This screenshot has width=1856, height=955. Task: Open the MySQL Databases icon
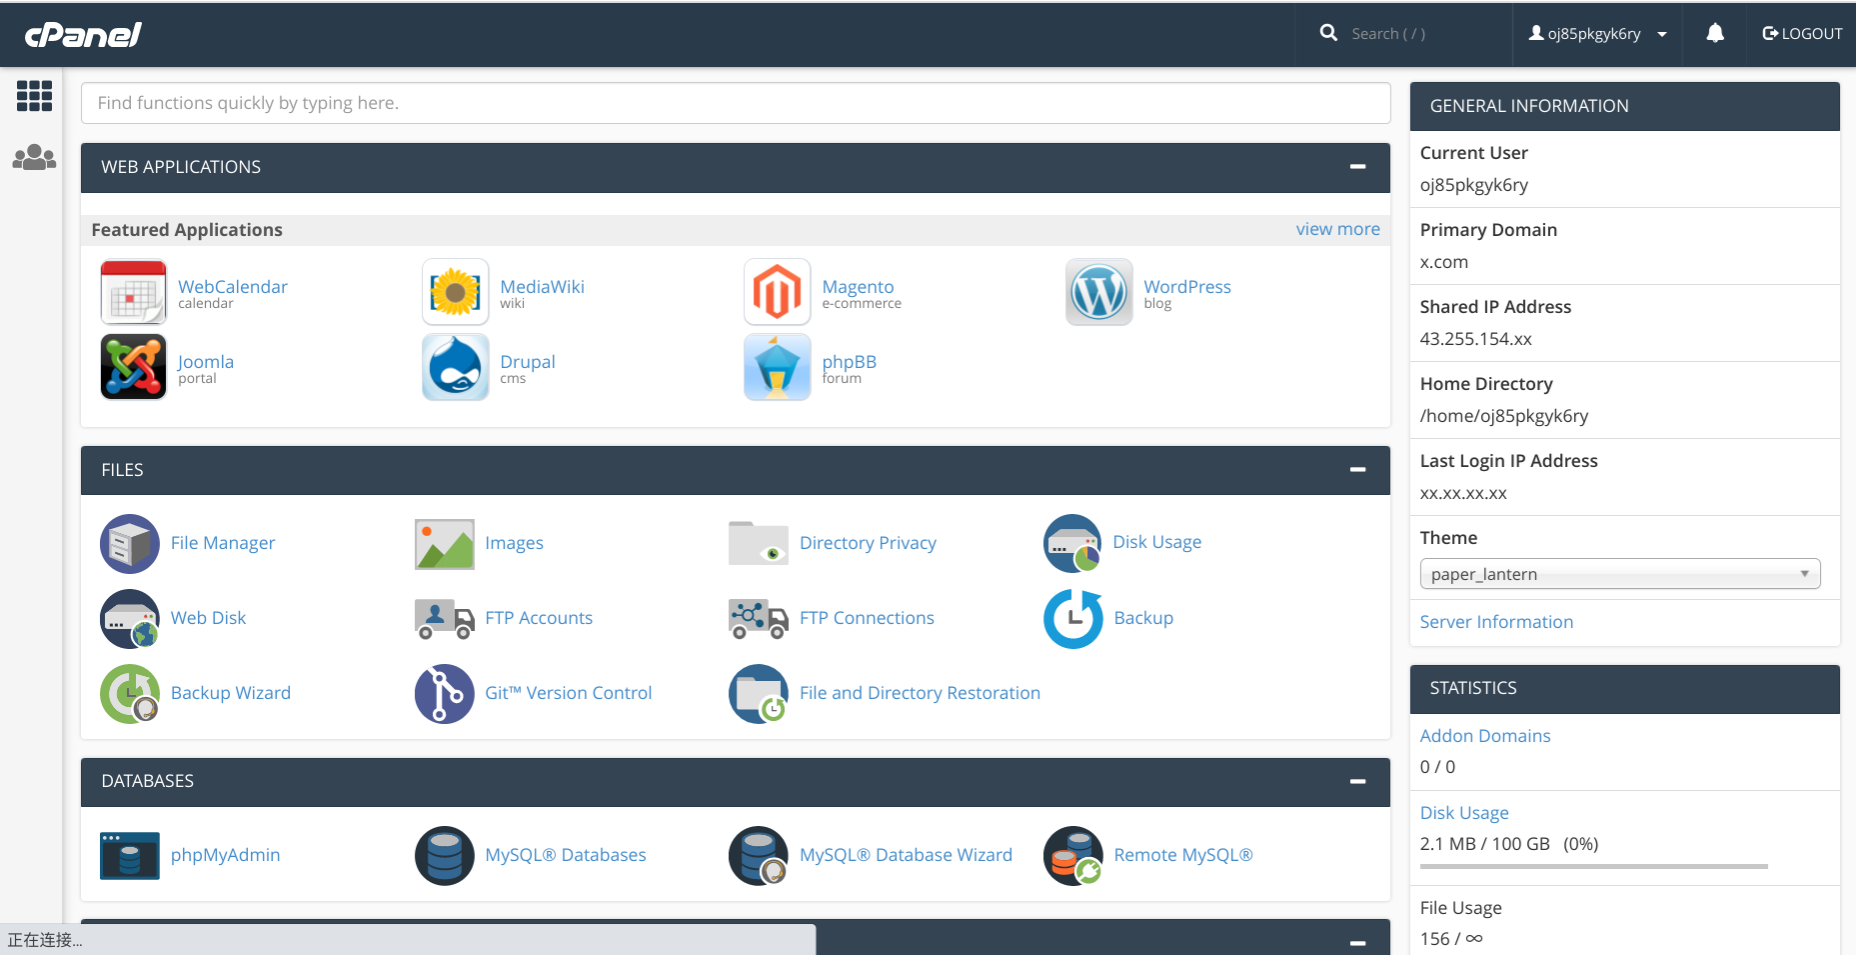(444, 856)
